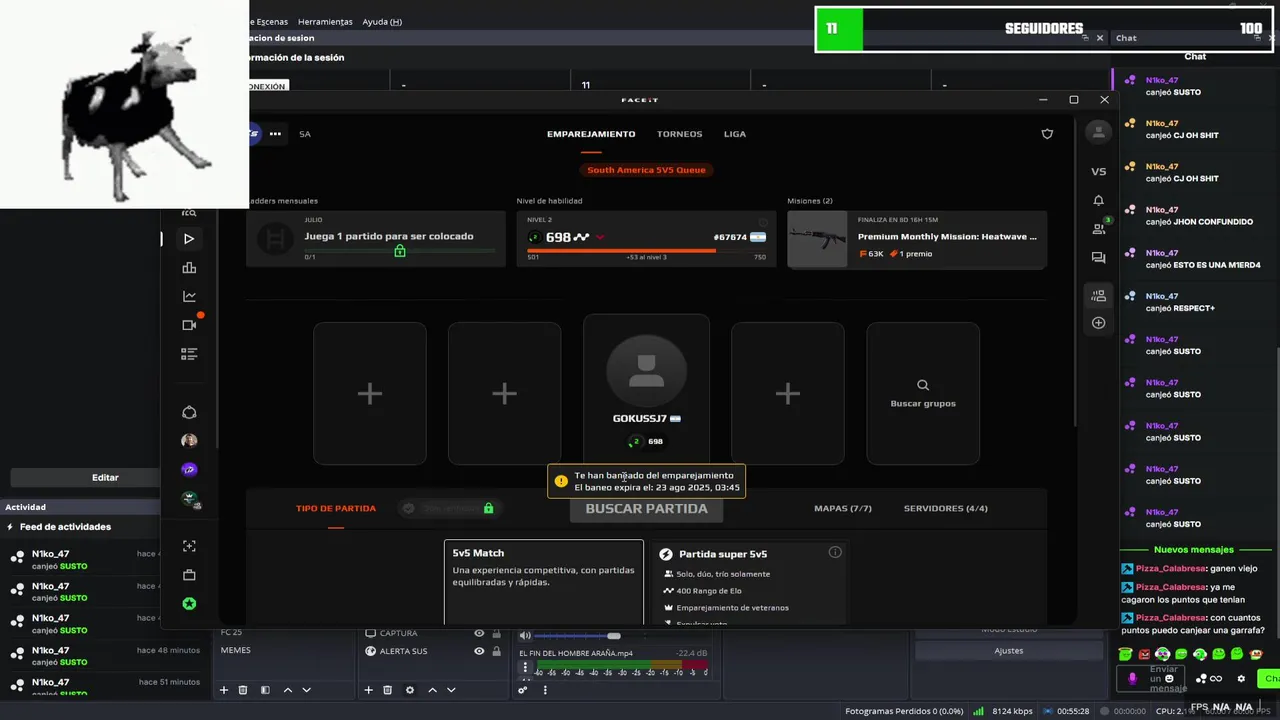Open the FACEIT feed list icon

[x=189, y=354]
